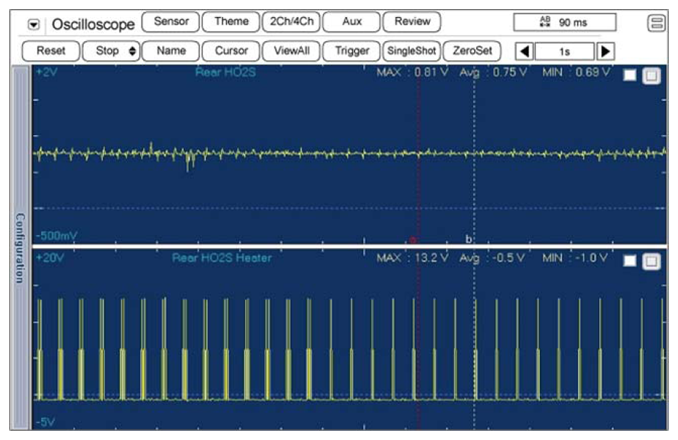
Task: Click the Name toolbar button
Action: [x=170, y=50]
